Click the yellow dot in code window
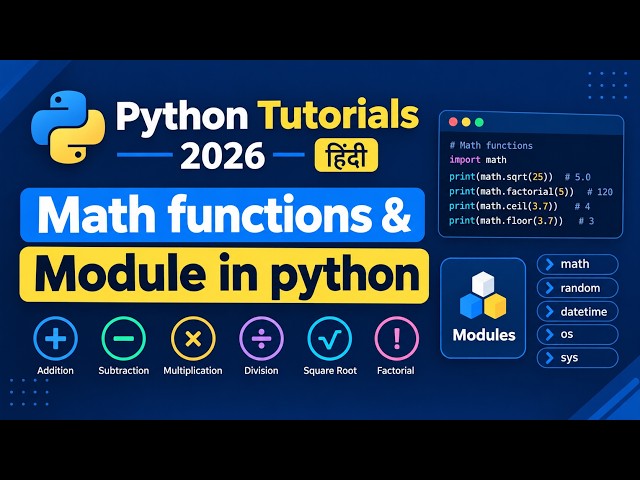Screen dimensions: 640x480 click(466, 122)
